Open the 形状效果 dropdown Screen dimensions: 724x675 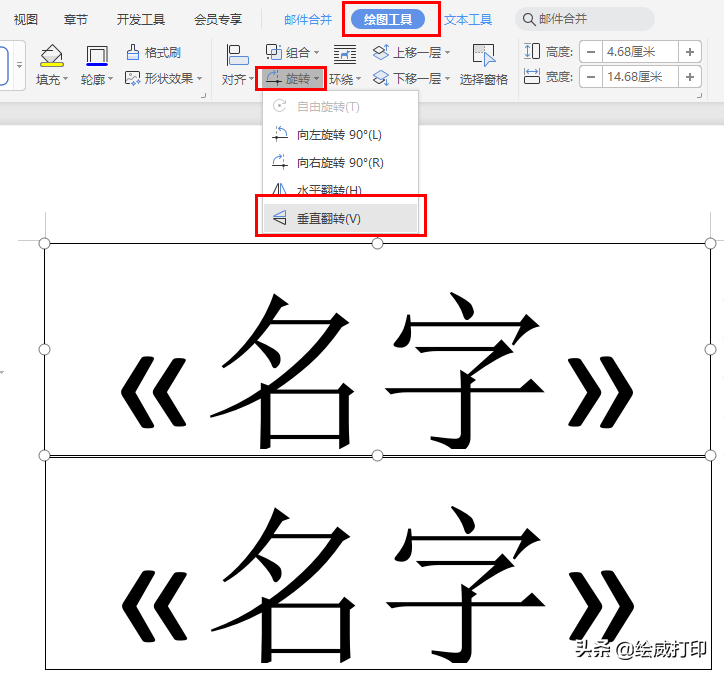[164, 78]
